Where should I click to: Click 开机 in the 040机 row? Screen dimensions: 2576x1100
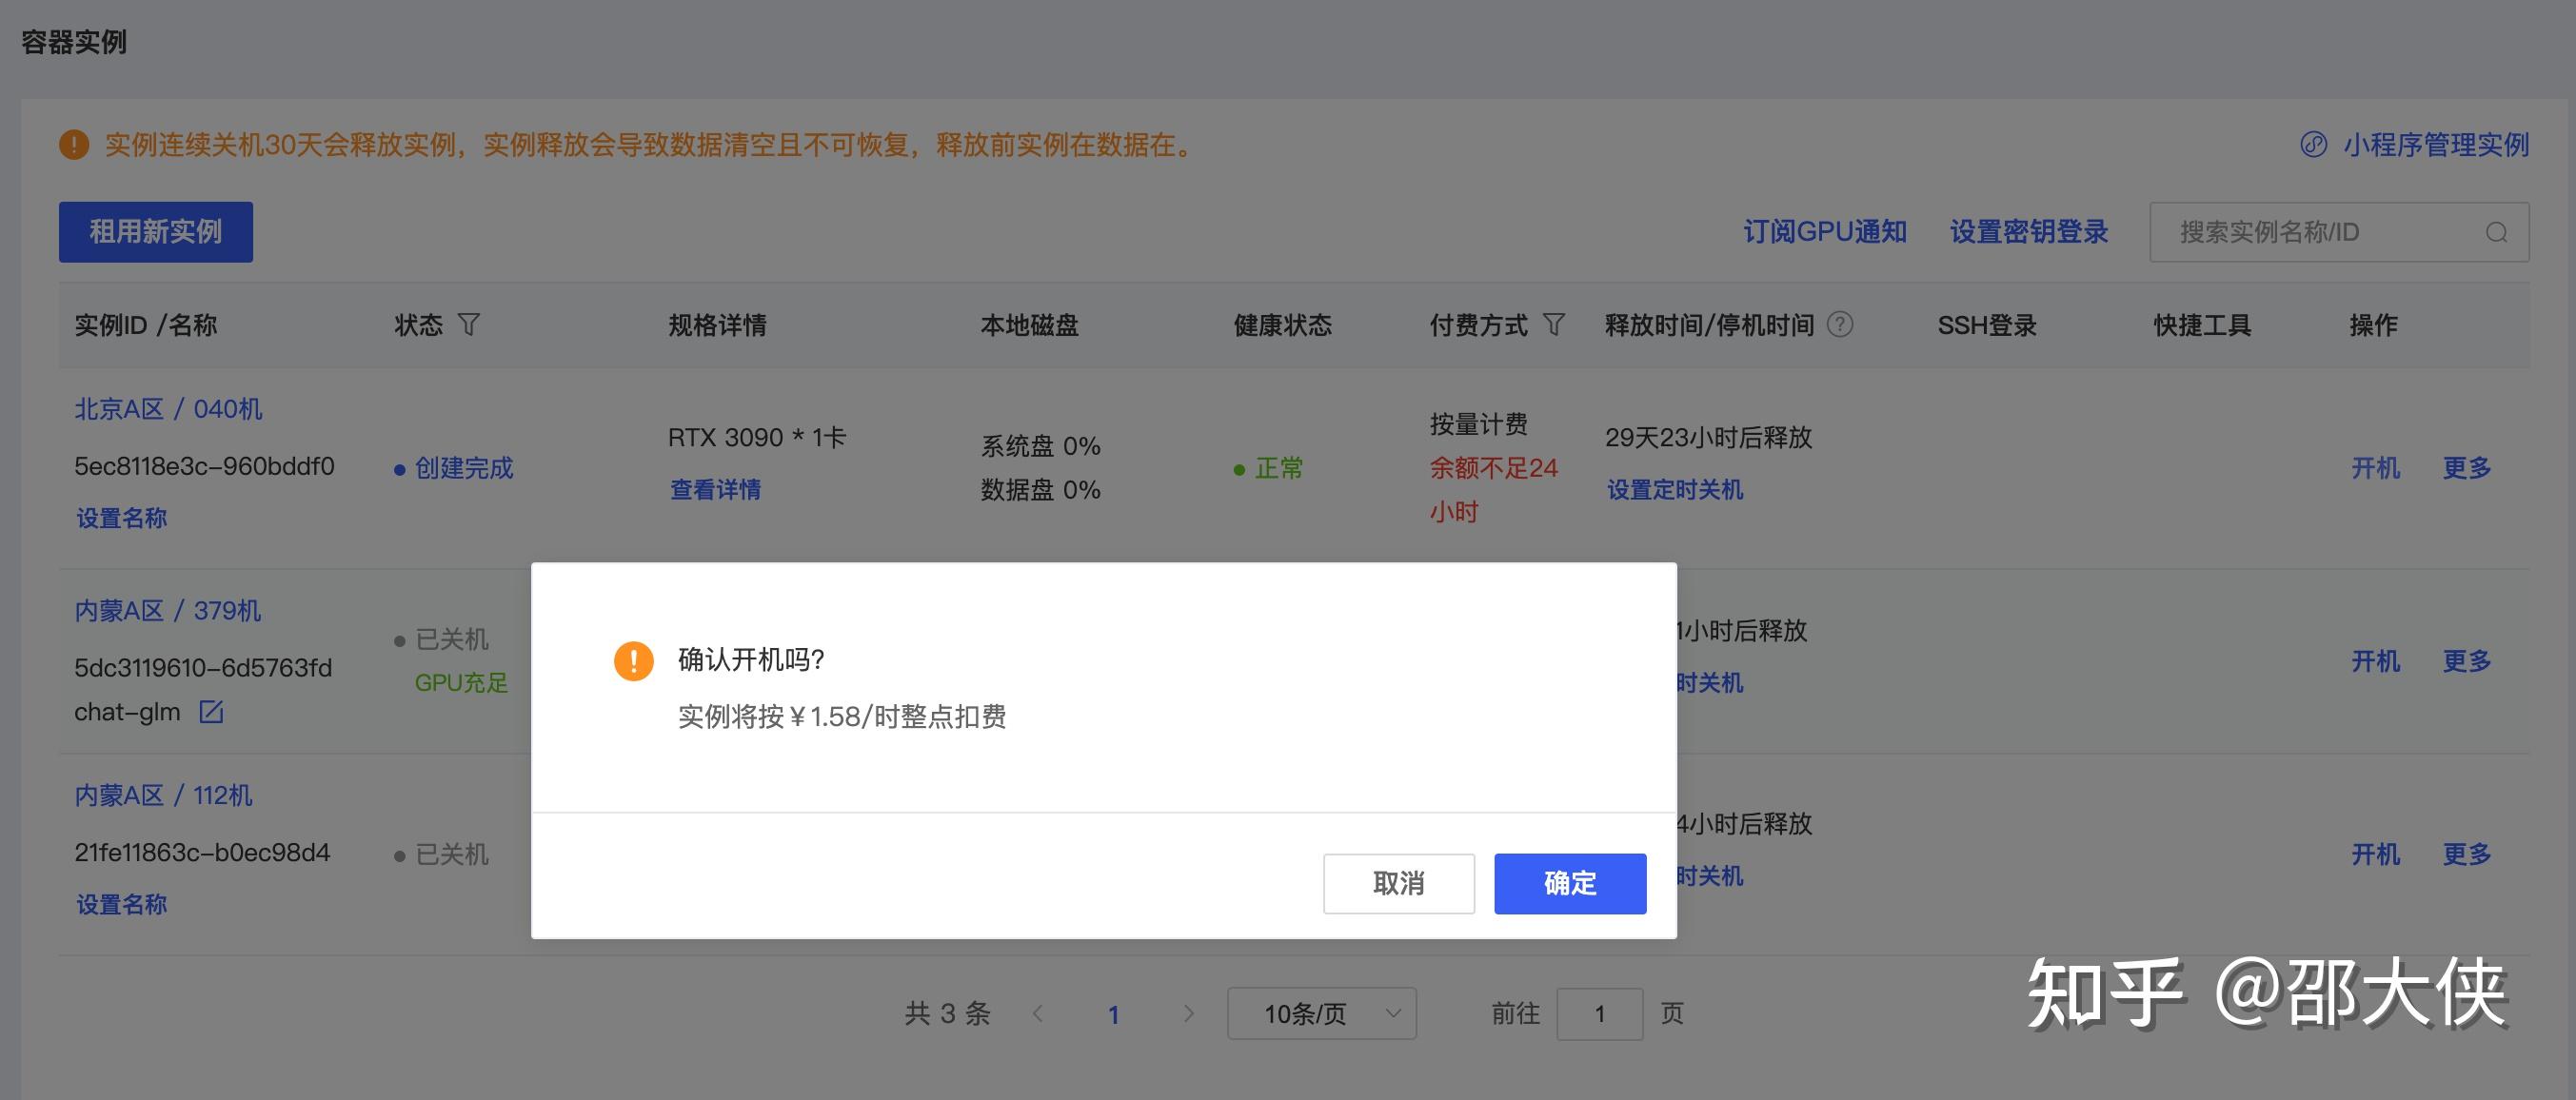coord(2375,467)
